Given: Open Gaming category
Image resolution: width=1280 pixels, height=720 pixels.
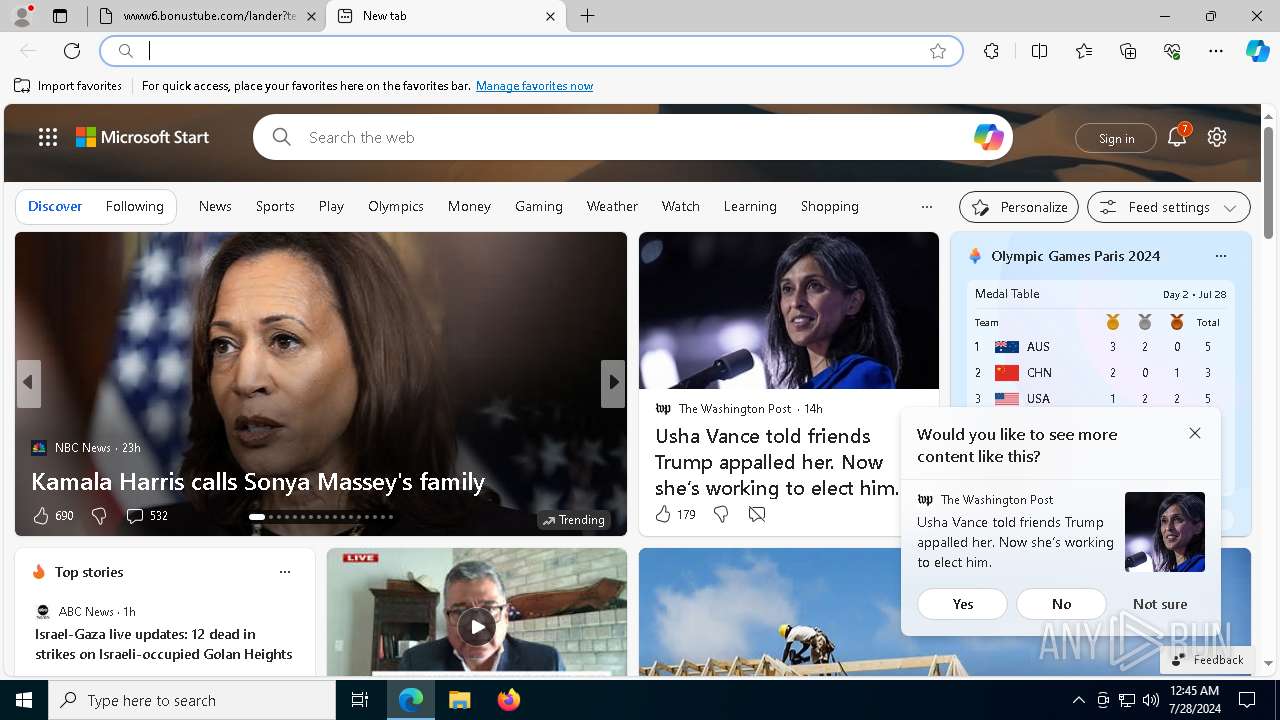Looking at the screenshot, I should [539, 206].
